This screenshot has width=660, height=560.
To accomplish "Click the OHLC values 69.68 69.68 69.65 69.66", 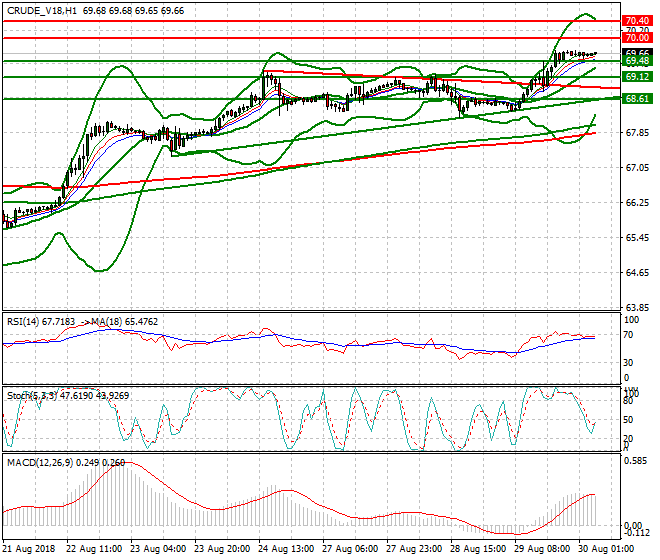I will pyautogui.click(x=133, y=11).
